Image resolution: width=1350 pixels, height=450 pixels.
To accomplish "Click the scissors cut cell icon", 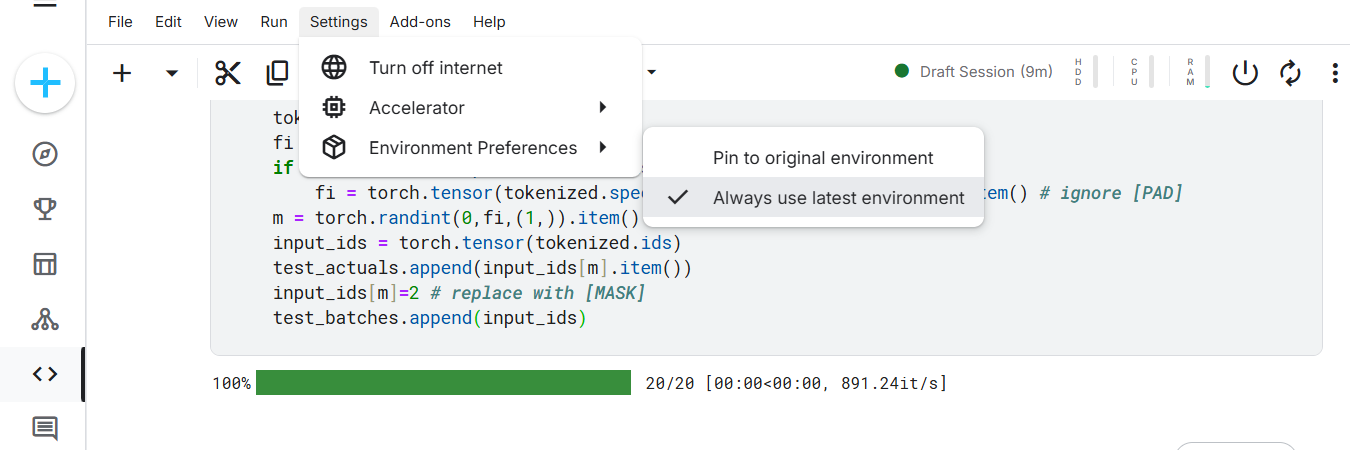I will [228, 73].
